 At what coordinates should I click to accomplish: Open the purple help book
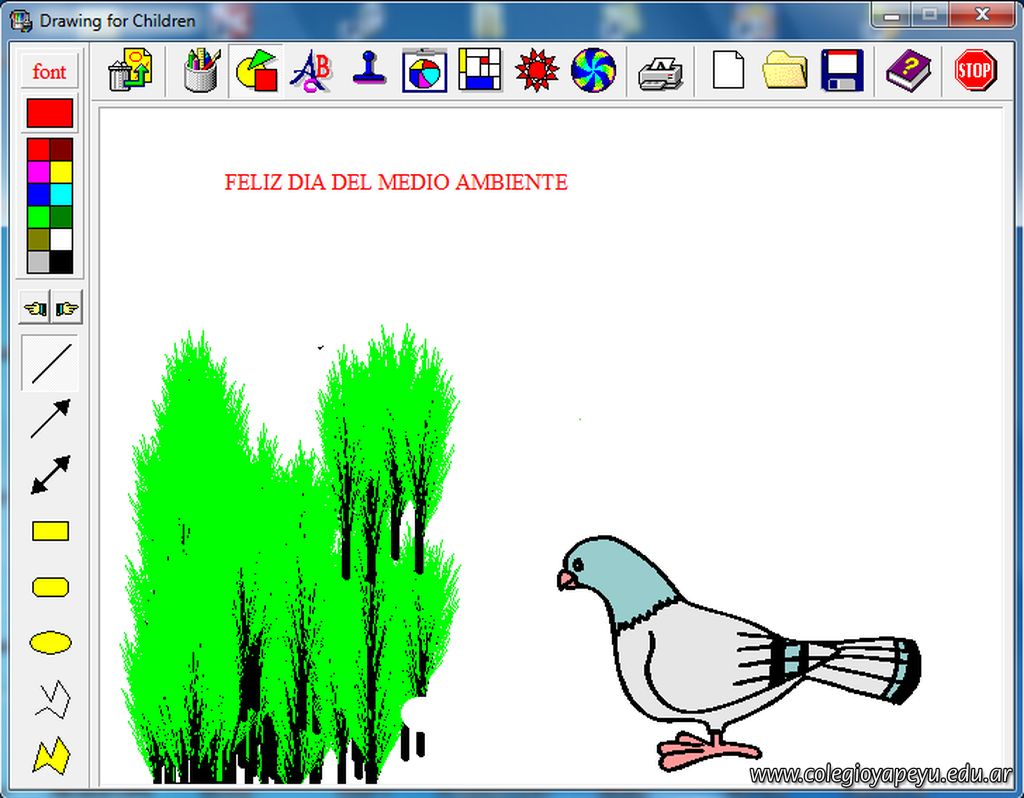908,71
